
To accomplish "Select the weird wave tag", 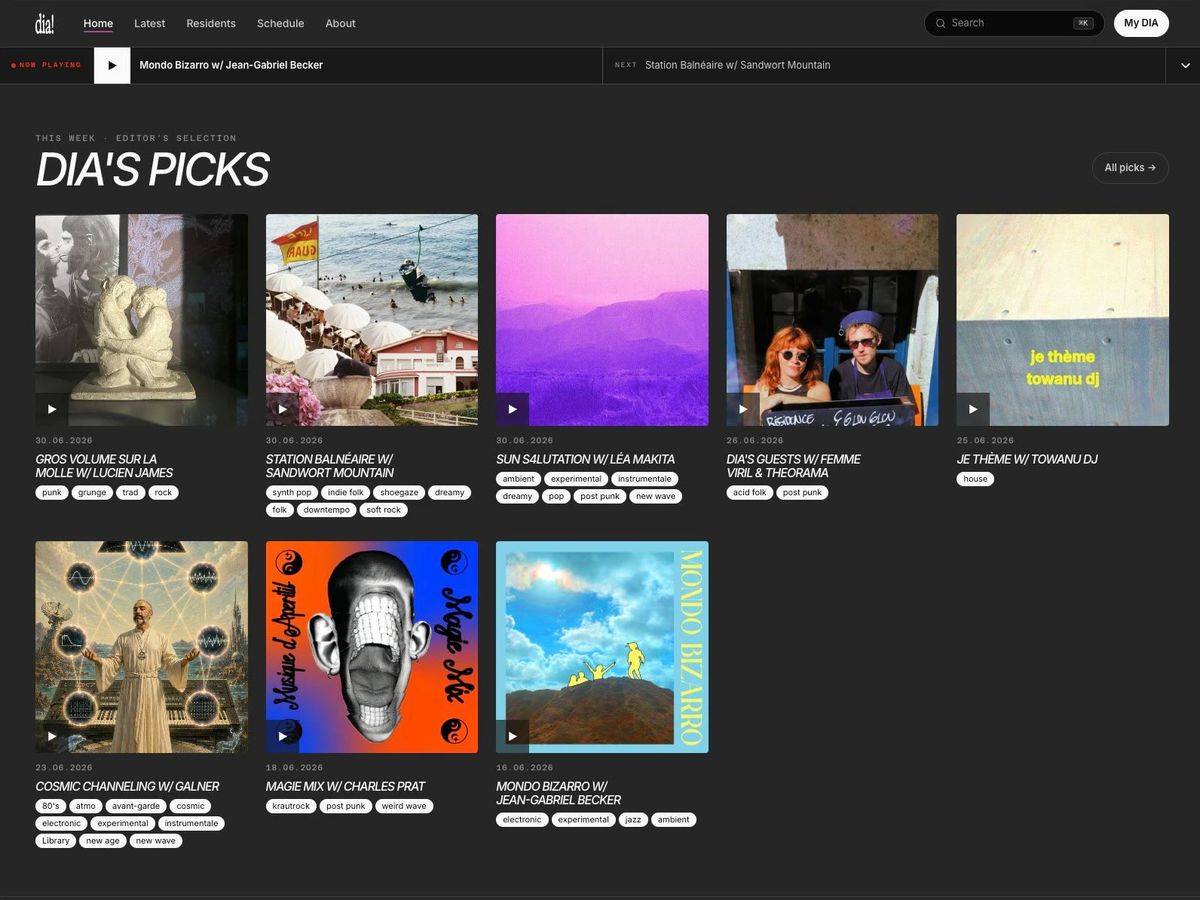I will [404, 806].
